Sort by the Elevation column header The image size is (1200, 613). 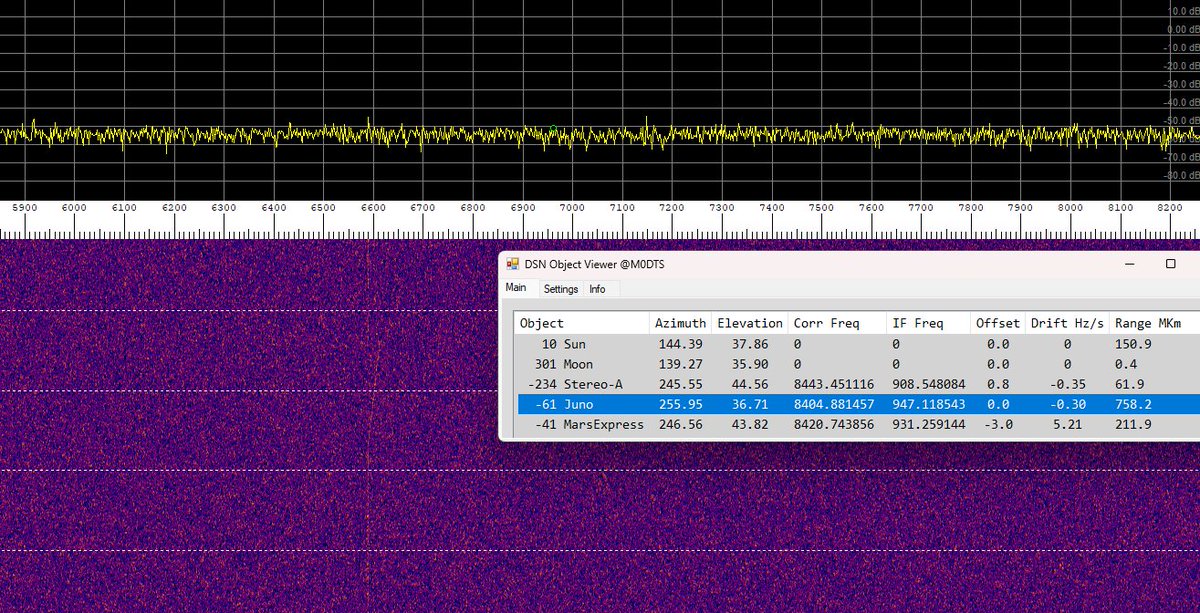point(749,323)
